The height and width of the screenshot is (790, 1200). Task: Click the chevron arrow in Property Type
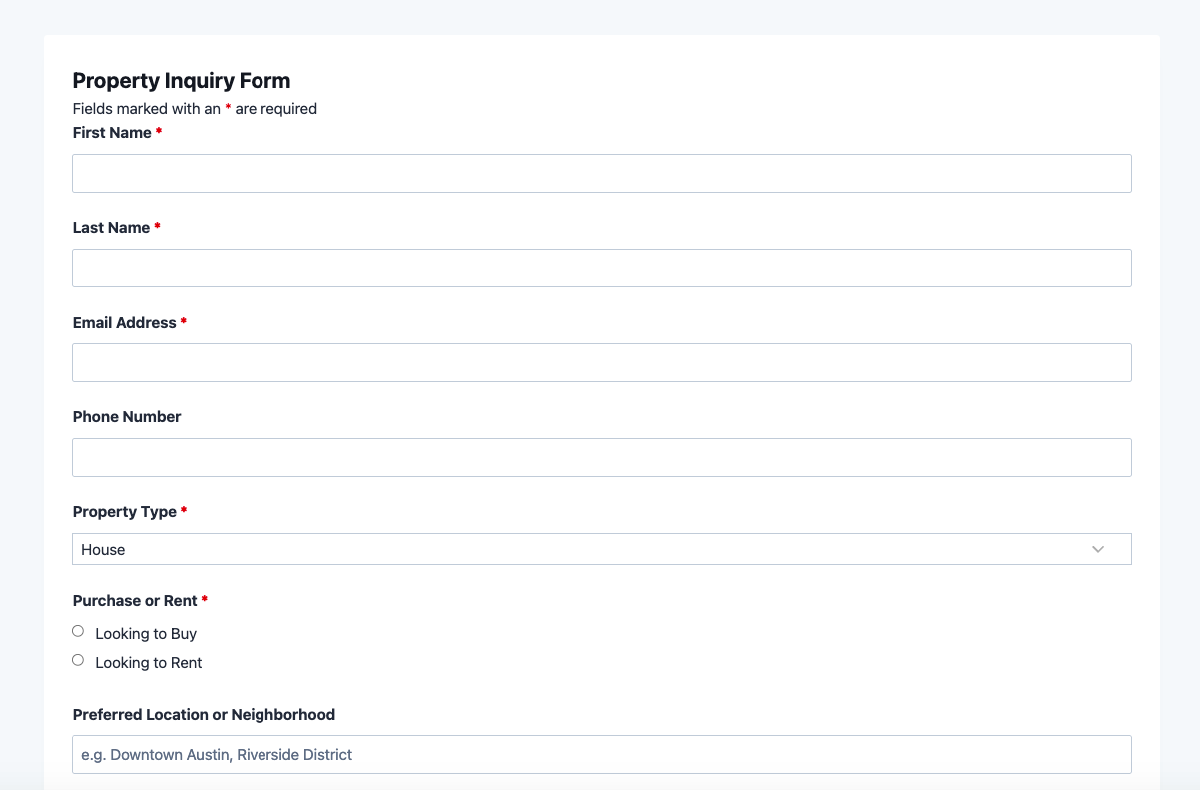pos(1098,549)
